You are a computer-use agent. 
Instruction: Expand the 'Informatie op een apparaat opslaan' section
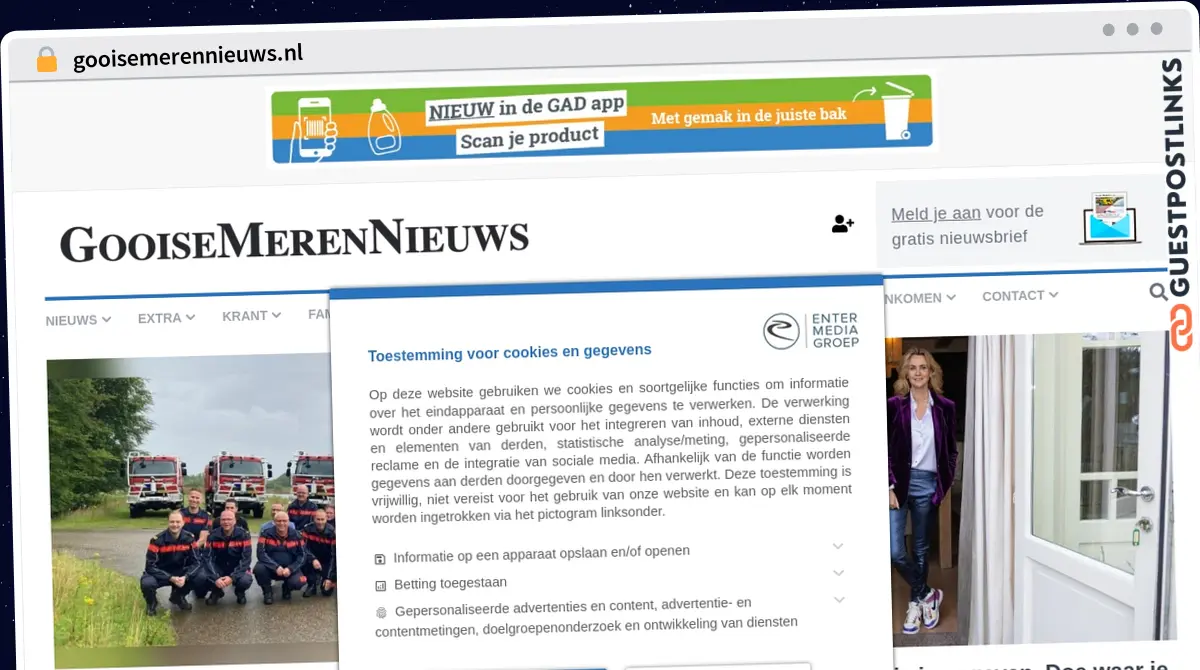click(x=838, y=546)
